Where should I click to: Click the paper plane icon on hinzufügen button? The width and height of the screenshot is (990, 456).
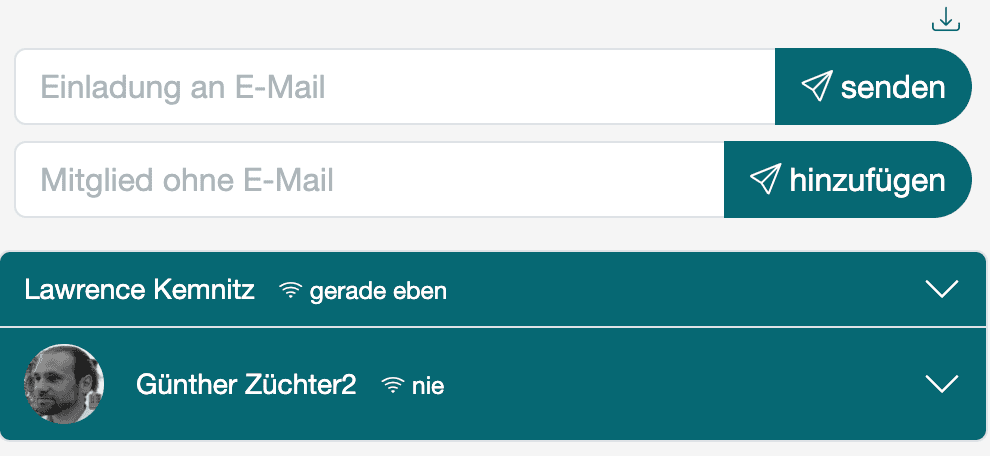[764, 180]
